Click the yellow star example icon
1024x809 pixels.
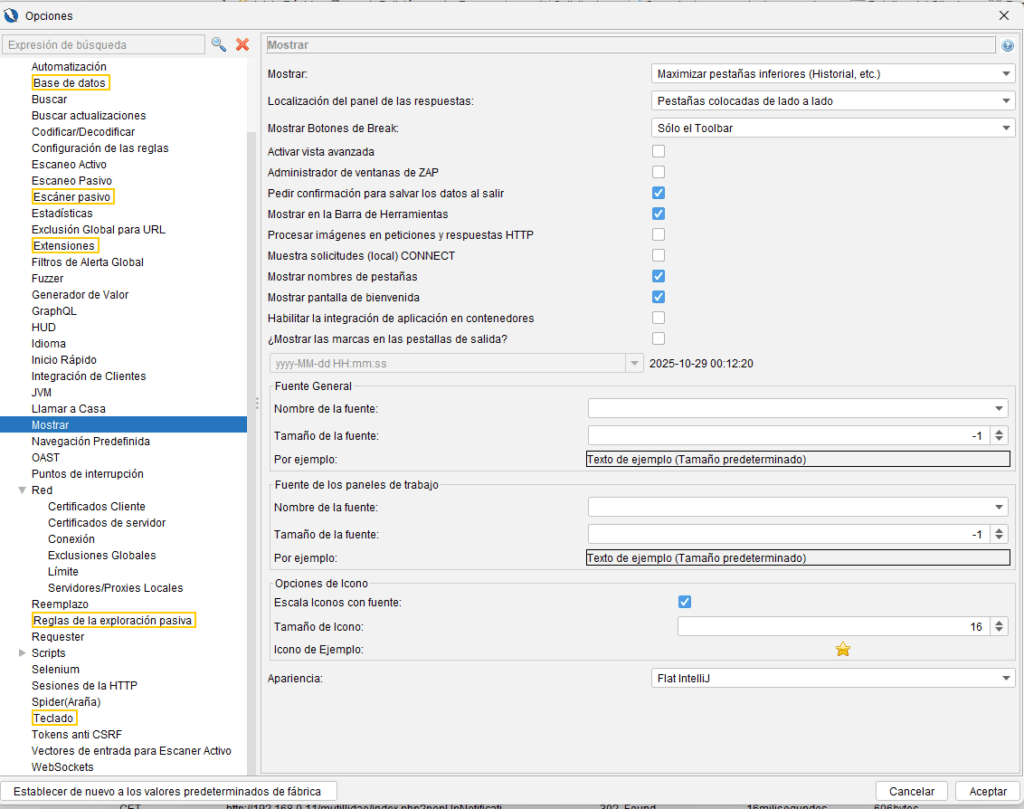(842, 650)
